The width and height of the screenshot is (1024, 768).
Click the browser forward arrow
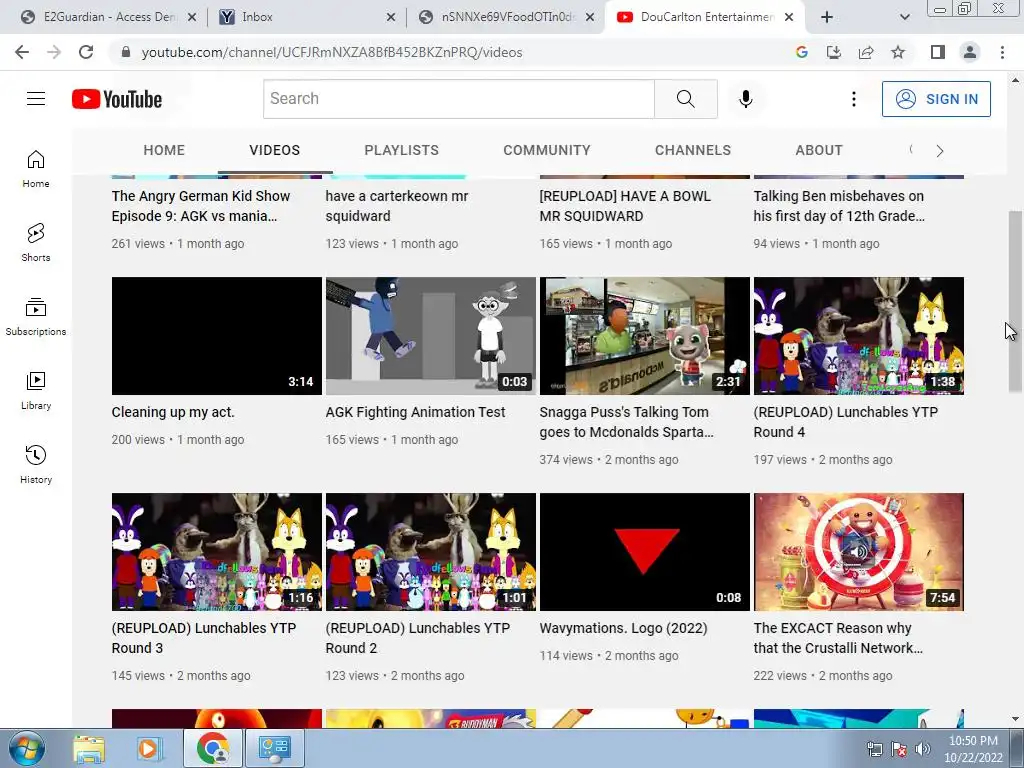point(54,52)
